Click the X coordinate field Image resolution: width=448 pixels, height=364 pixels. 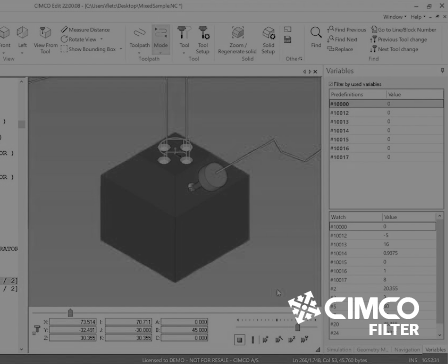coord(73,322)
